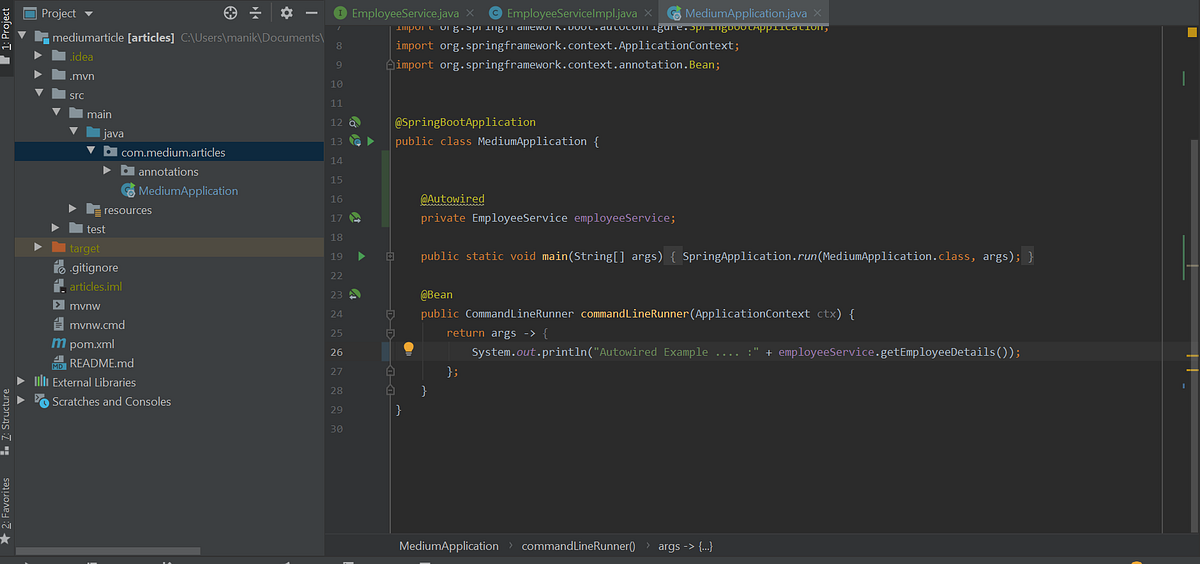Click the commandLineRunner() breadcrumb

(578, 546)
